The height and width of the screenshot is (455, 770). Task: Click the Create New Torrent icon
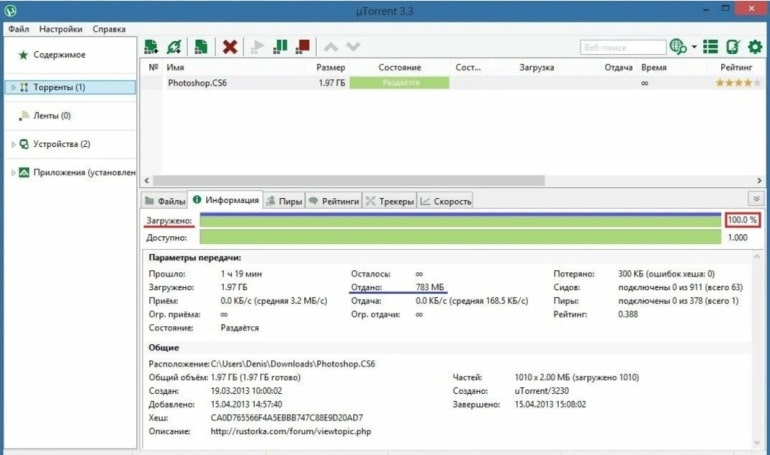201,47
